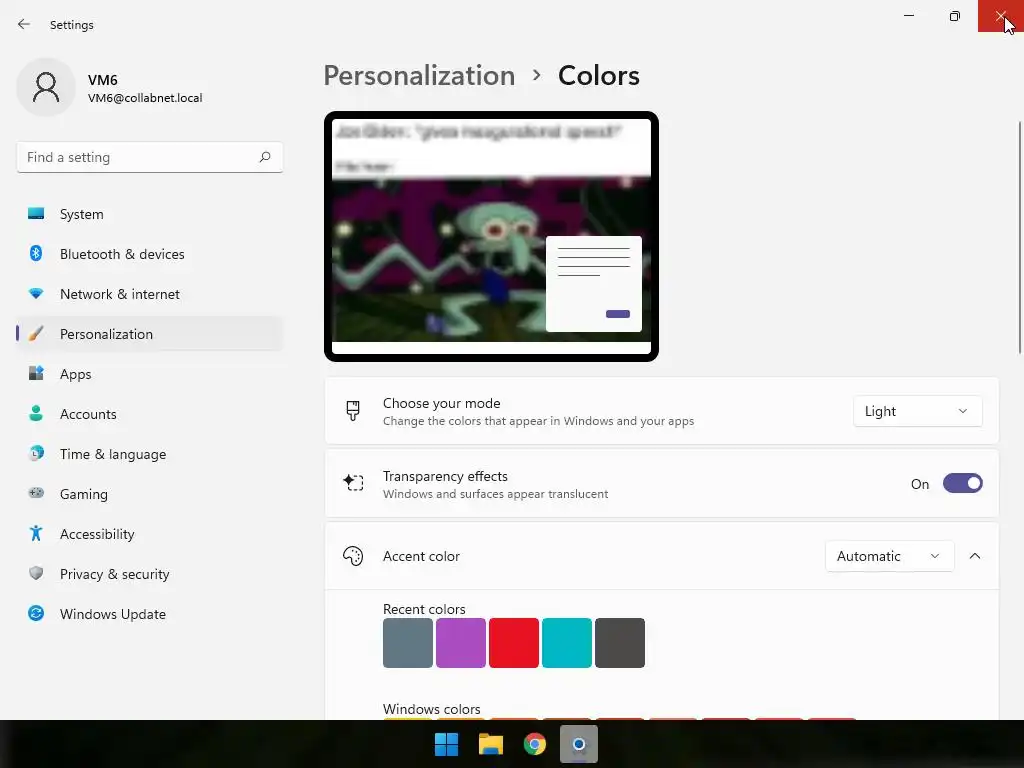Click the Network wifi icon
This screenshot has height=768, width=1024.
(x=36, y=294)
